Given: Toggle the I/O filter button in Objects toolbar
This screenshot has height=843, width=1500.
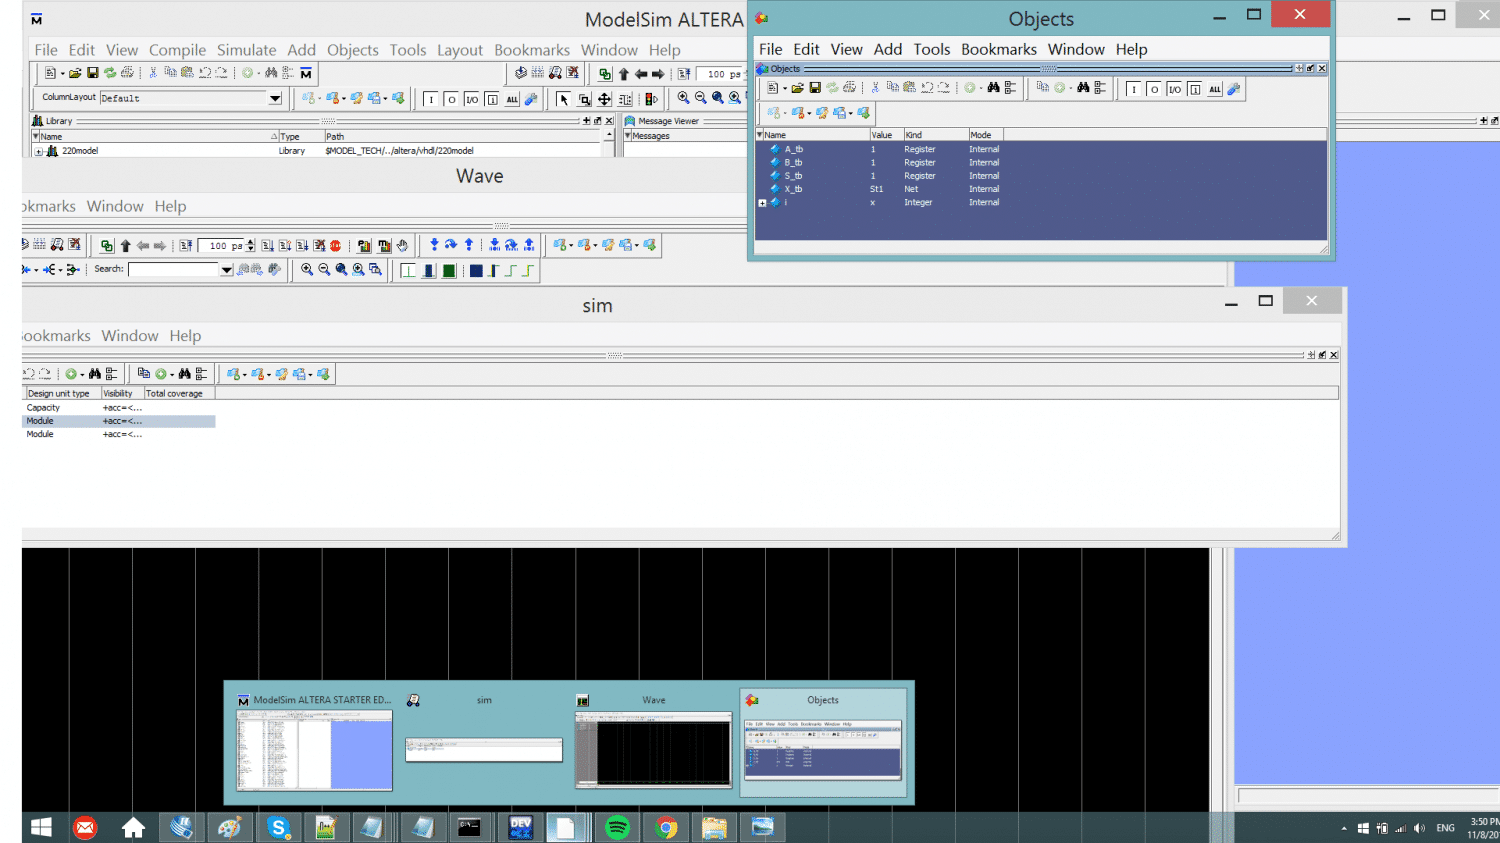Looking at the screenshot, I should click(1174, 89).
